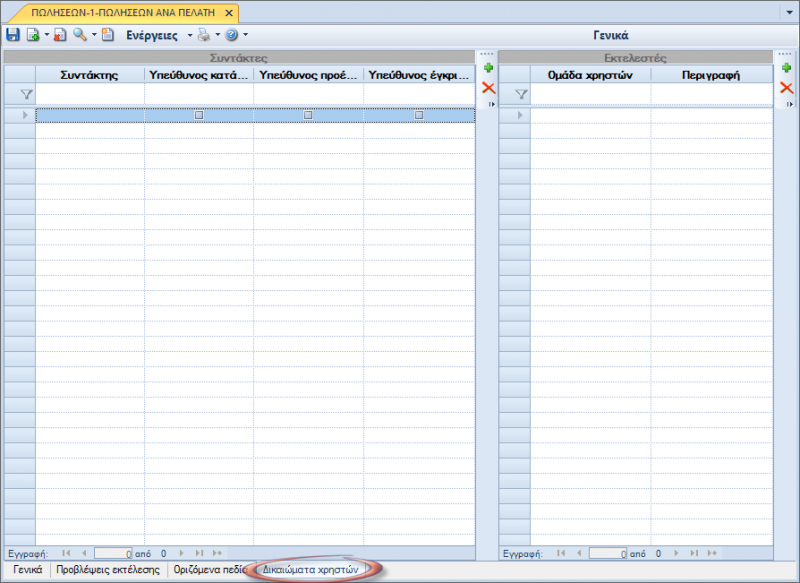Delete the selected row in Εκτελεστές grid
This screenshot has width=800, height=583.
(x=786, y=88)
